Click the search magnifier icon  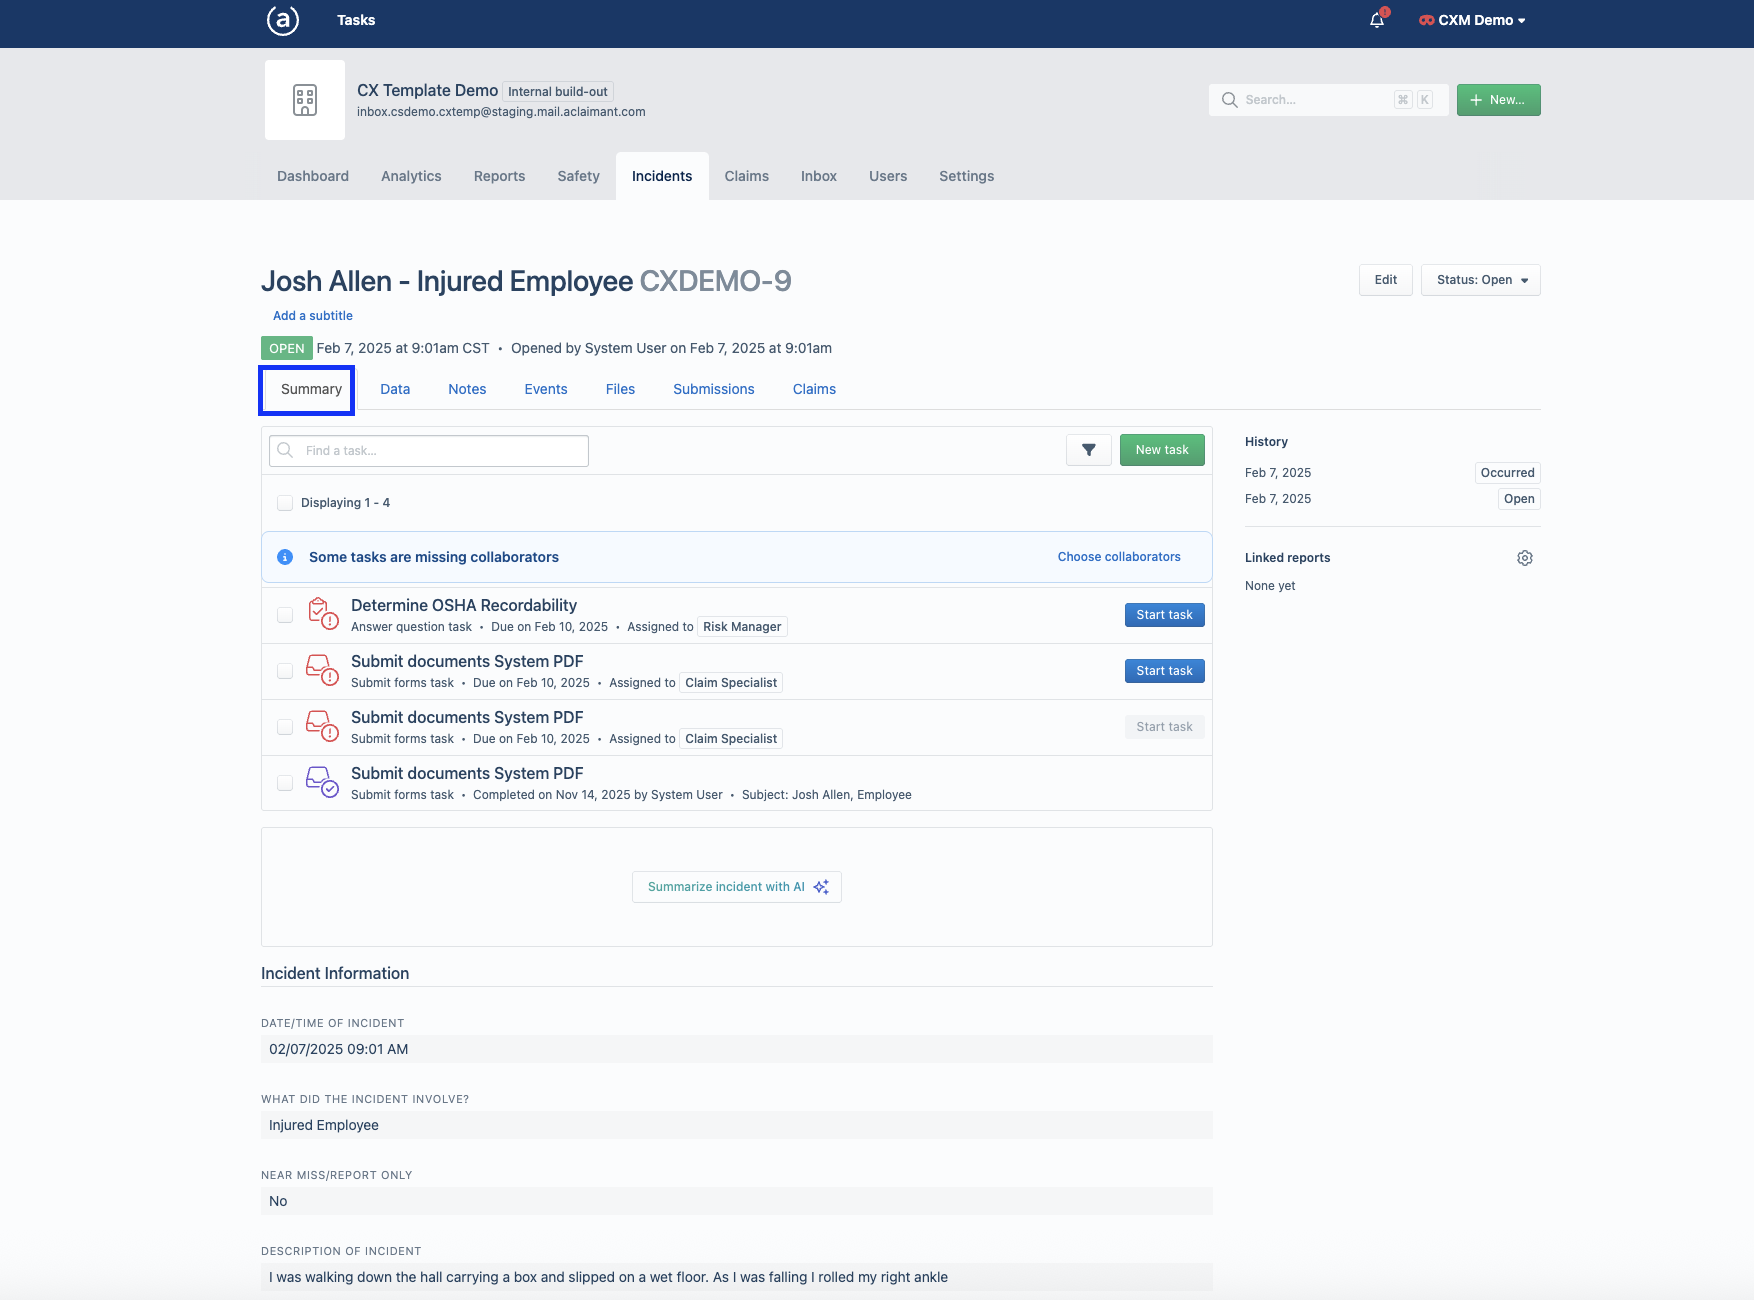[1229, 100]
